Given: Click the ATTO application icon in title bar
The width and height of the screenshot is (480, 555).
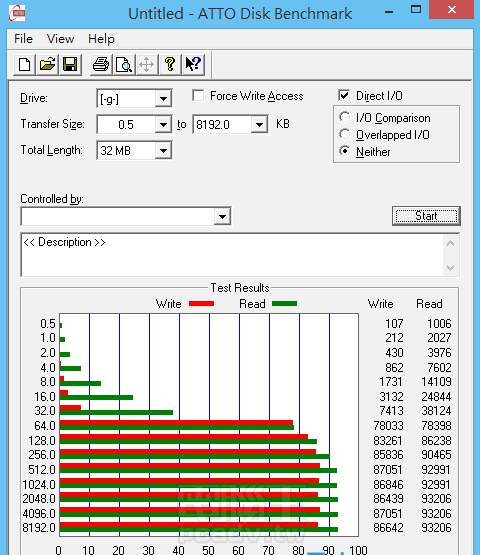Looking at the screenshot, I should coord(17,13).
